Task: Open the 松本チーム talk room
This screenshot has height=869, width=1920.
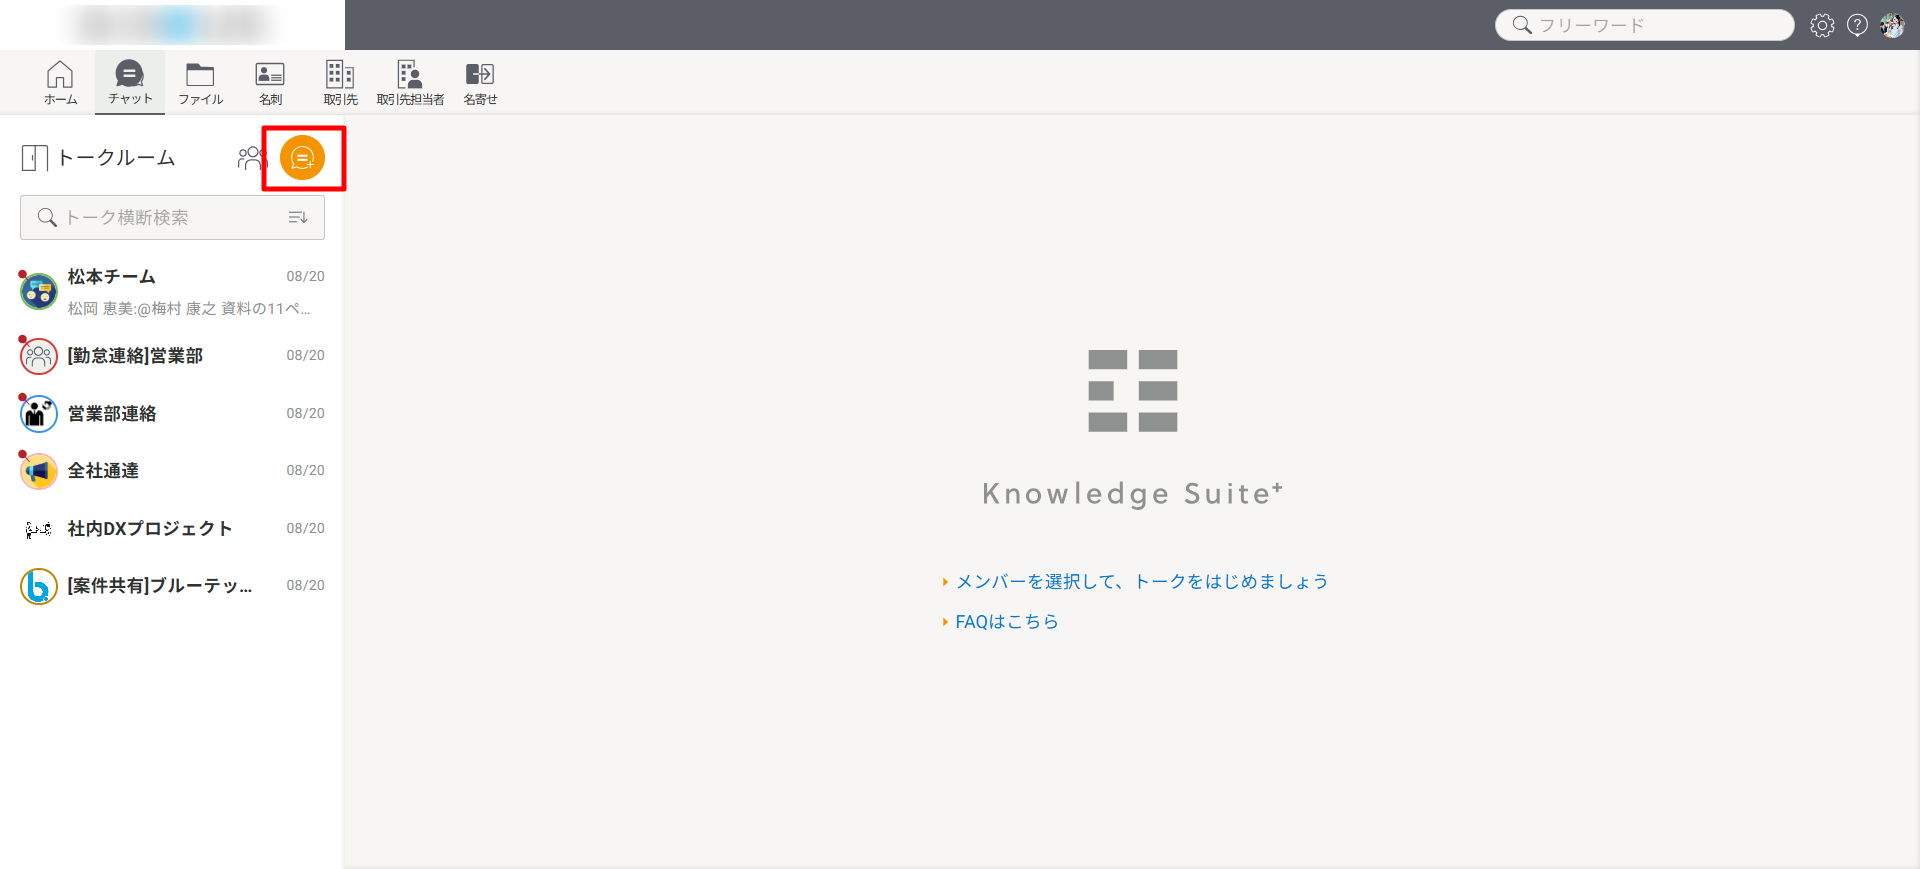Action: [x=172, y=291]
